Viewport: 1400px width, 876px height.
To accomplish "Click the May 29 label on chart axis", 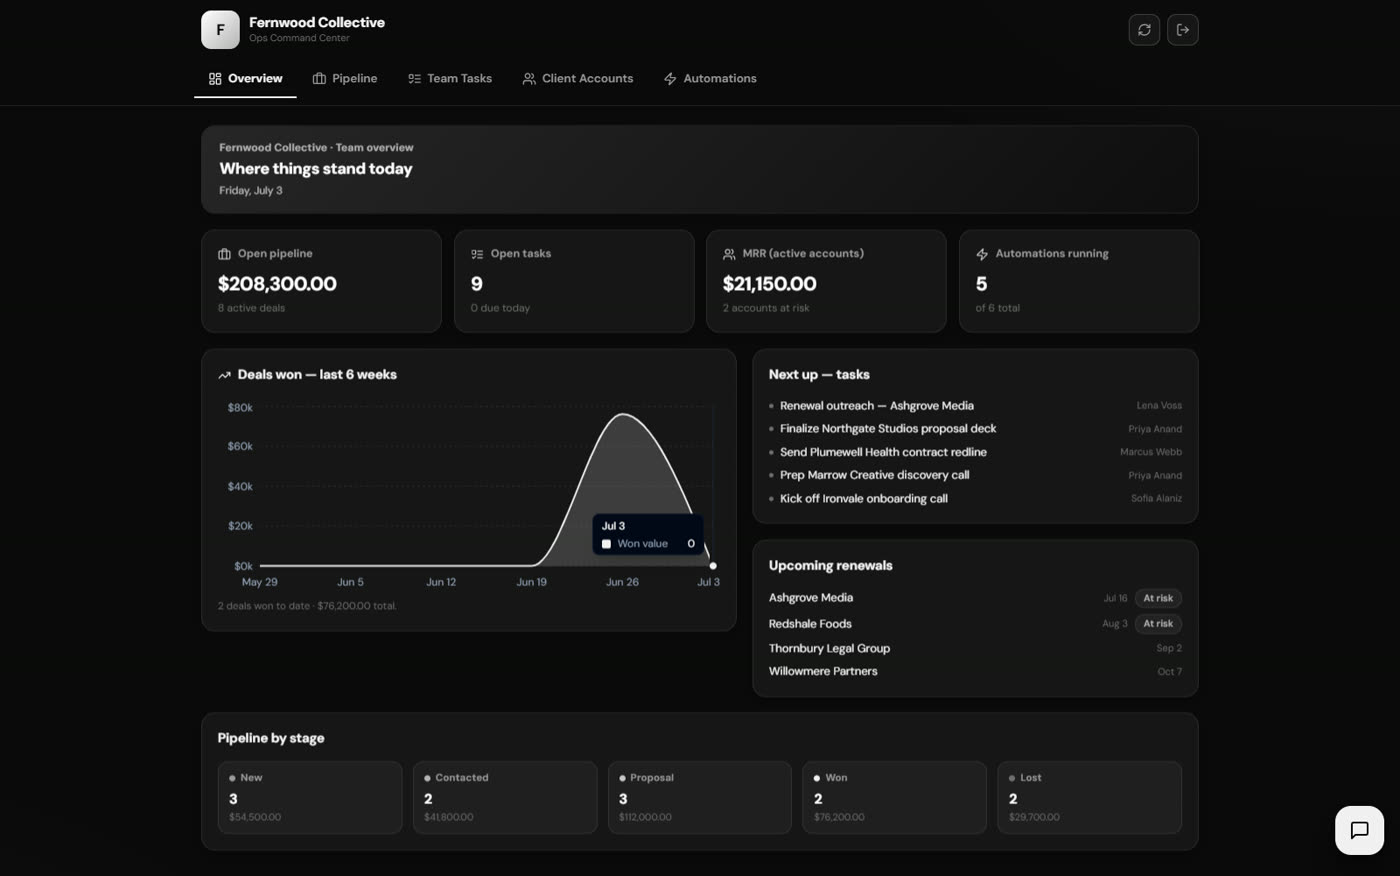I will (260, 582).
